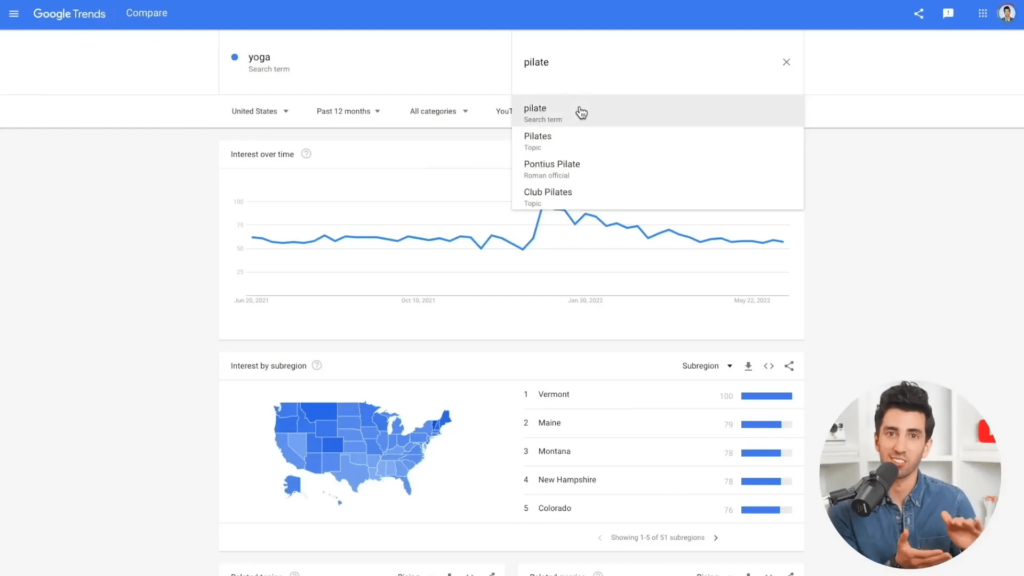This screenshot has height=576, width=1024.
Task: Clear the comparison term with X
Action: 786,62
